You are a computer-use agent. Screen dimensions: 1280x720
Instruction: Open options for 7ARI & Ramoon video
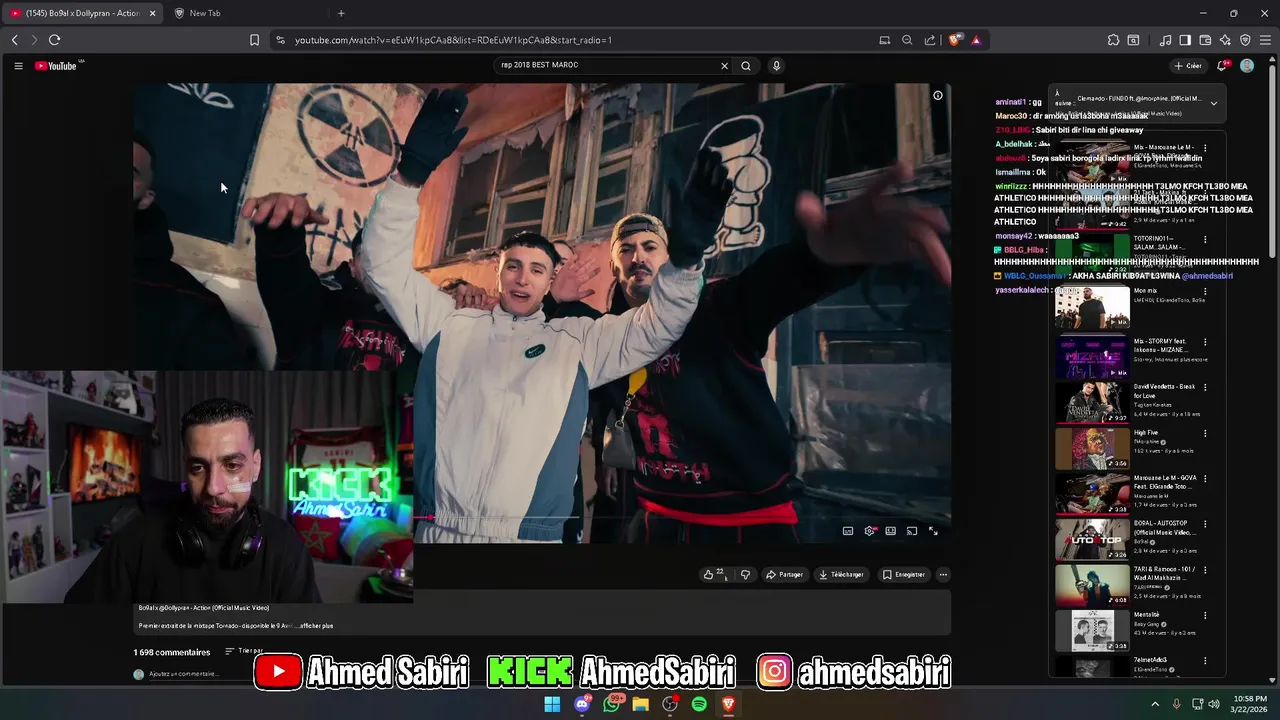(x=1205, y=570)
